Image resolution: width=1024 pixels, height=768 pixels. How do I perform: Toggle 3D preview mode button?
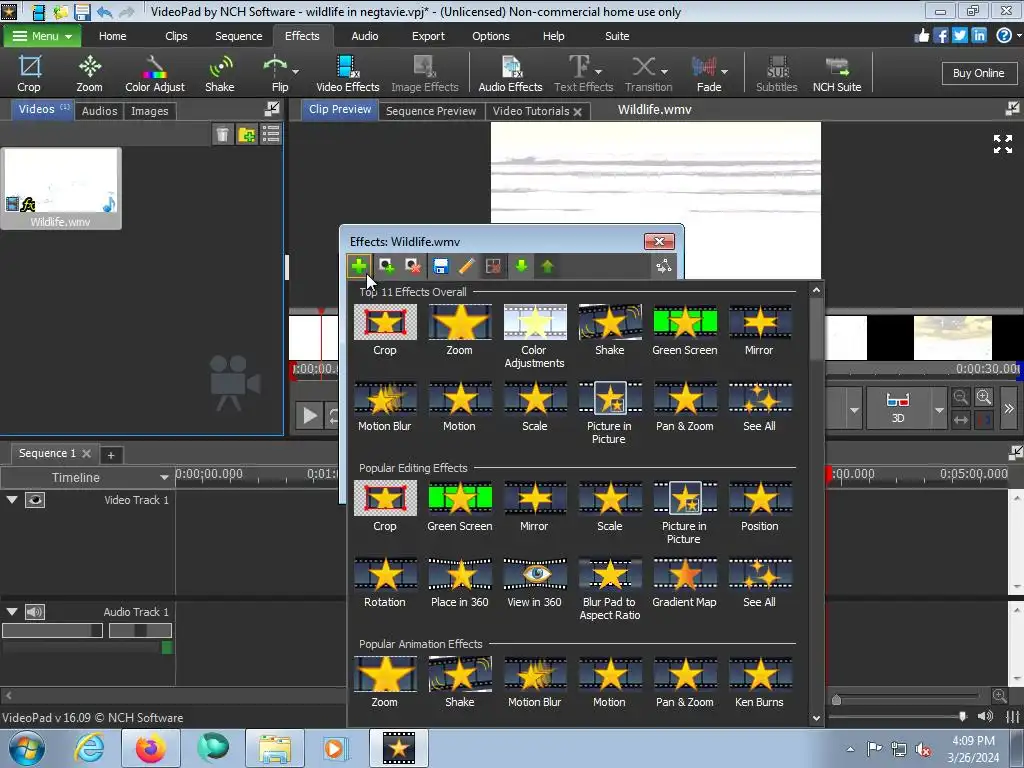tap(898, 408)
